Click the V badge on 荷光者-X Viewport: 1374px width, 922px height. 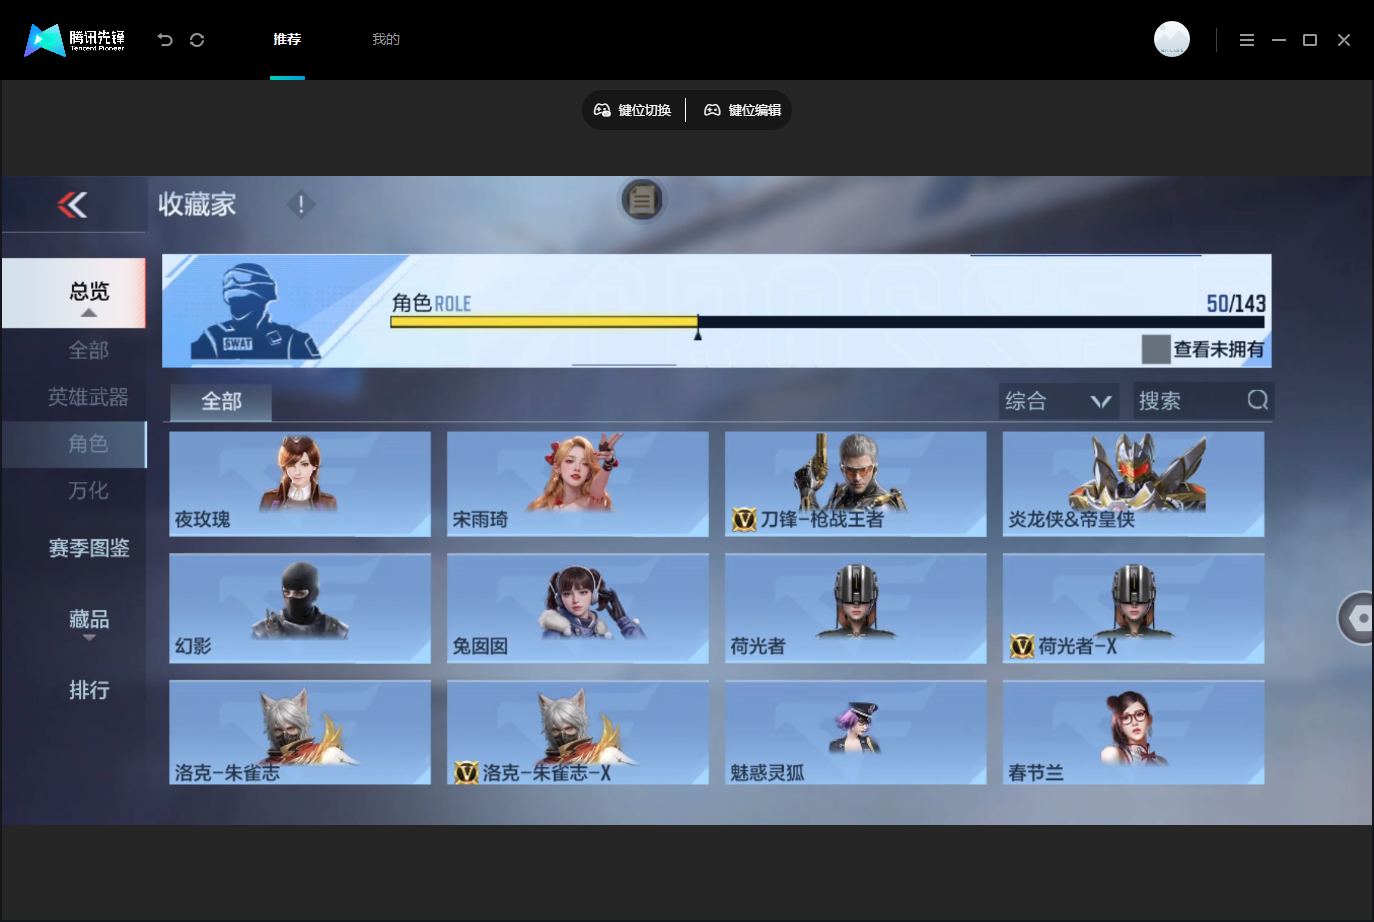1022,646
